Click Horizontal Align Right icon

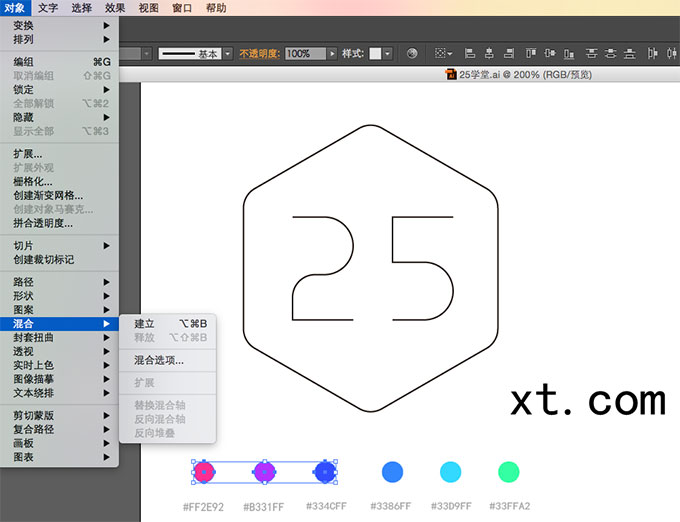[509, 53]
